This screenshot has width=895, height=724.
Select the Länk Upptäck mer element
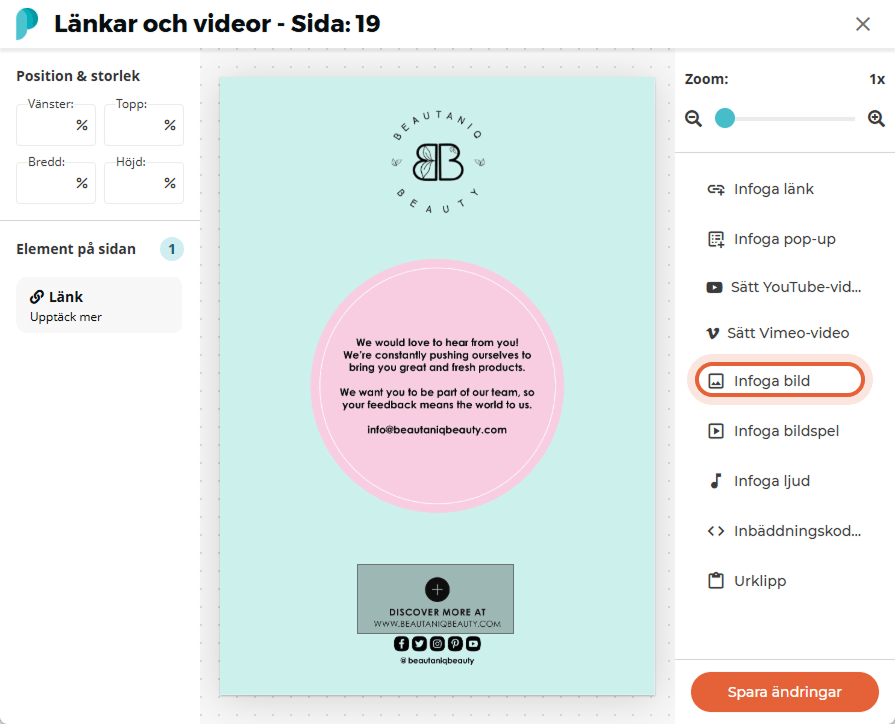99,305
